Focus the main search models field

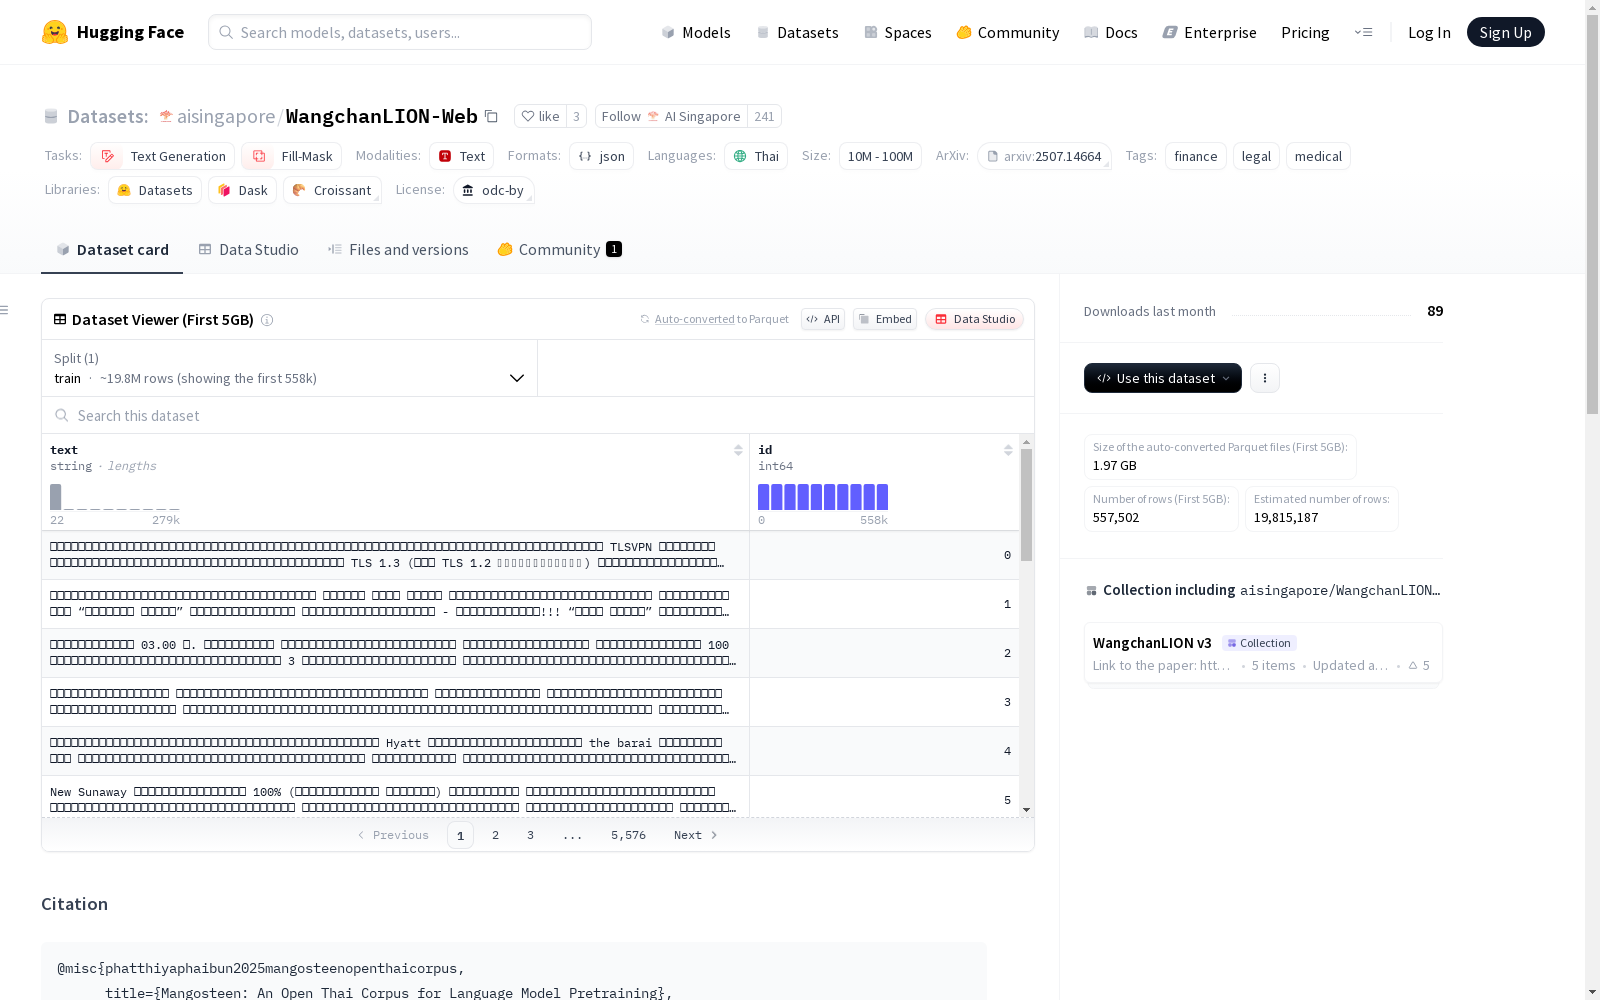(400, 32)
